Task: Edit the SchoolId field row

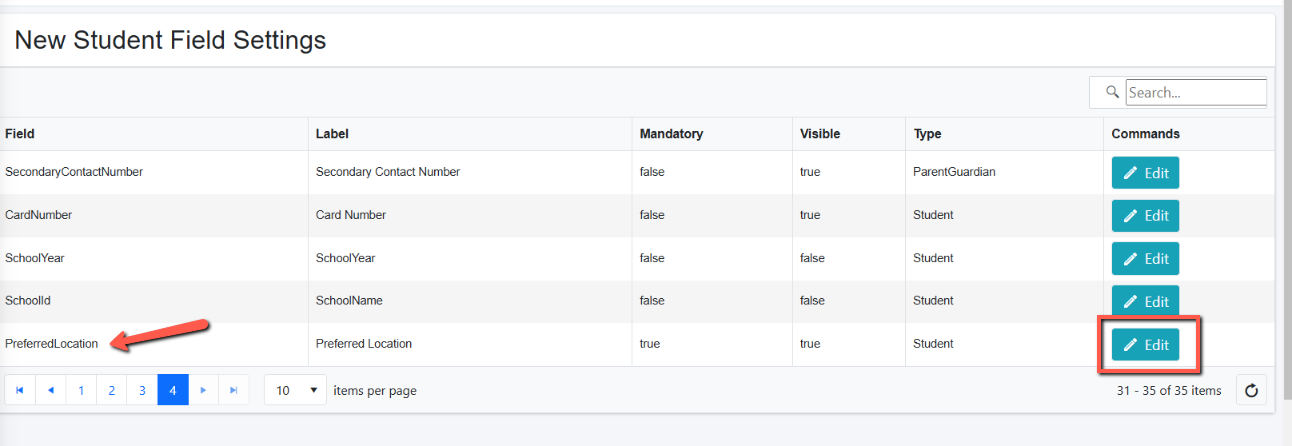Action: 1146,301
